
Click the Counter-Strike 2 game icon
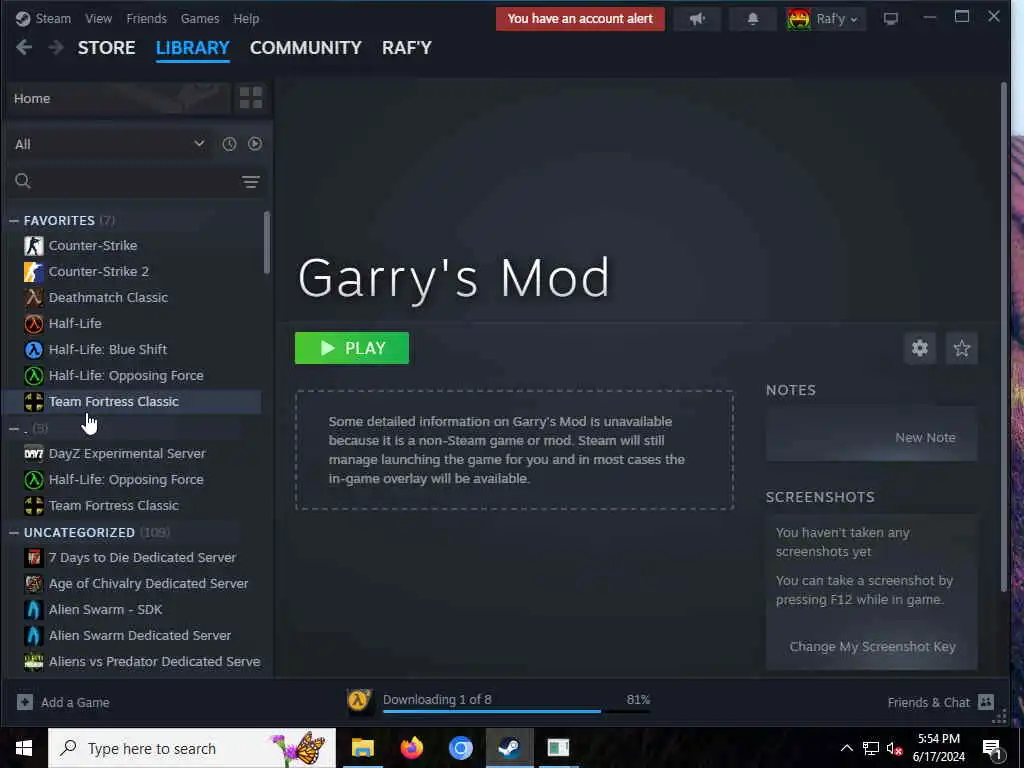pyautogui.click(x=34, y=272)
